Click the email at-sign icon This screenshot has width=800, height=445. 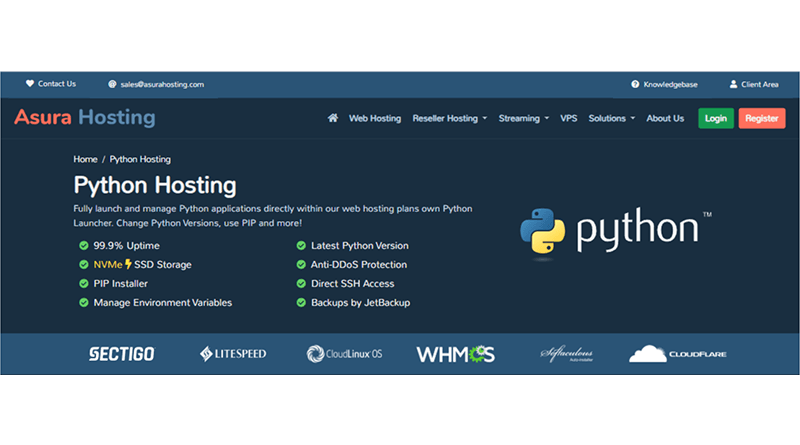112,84
